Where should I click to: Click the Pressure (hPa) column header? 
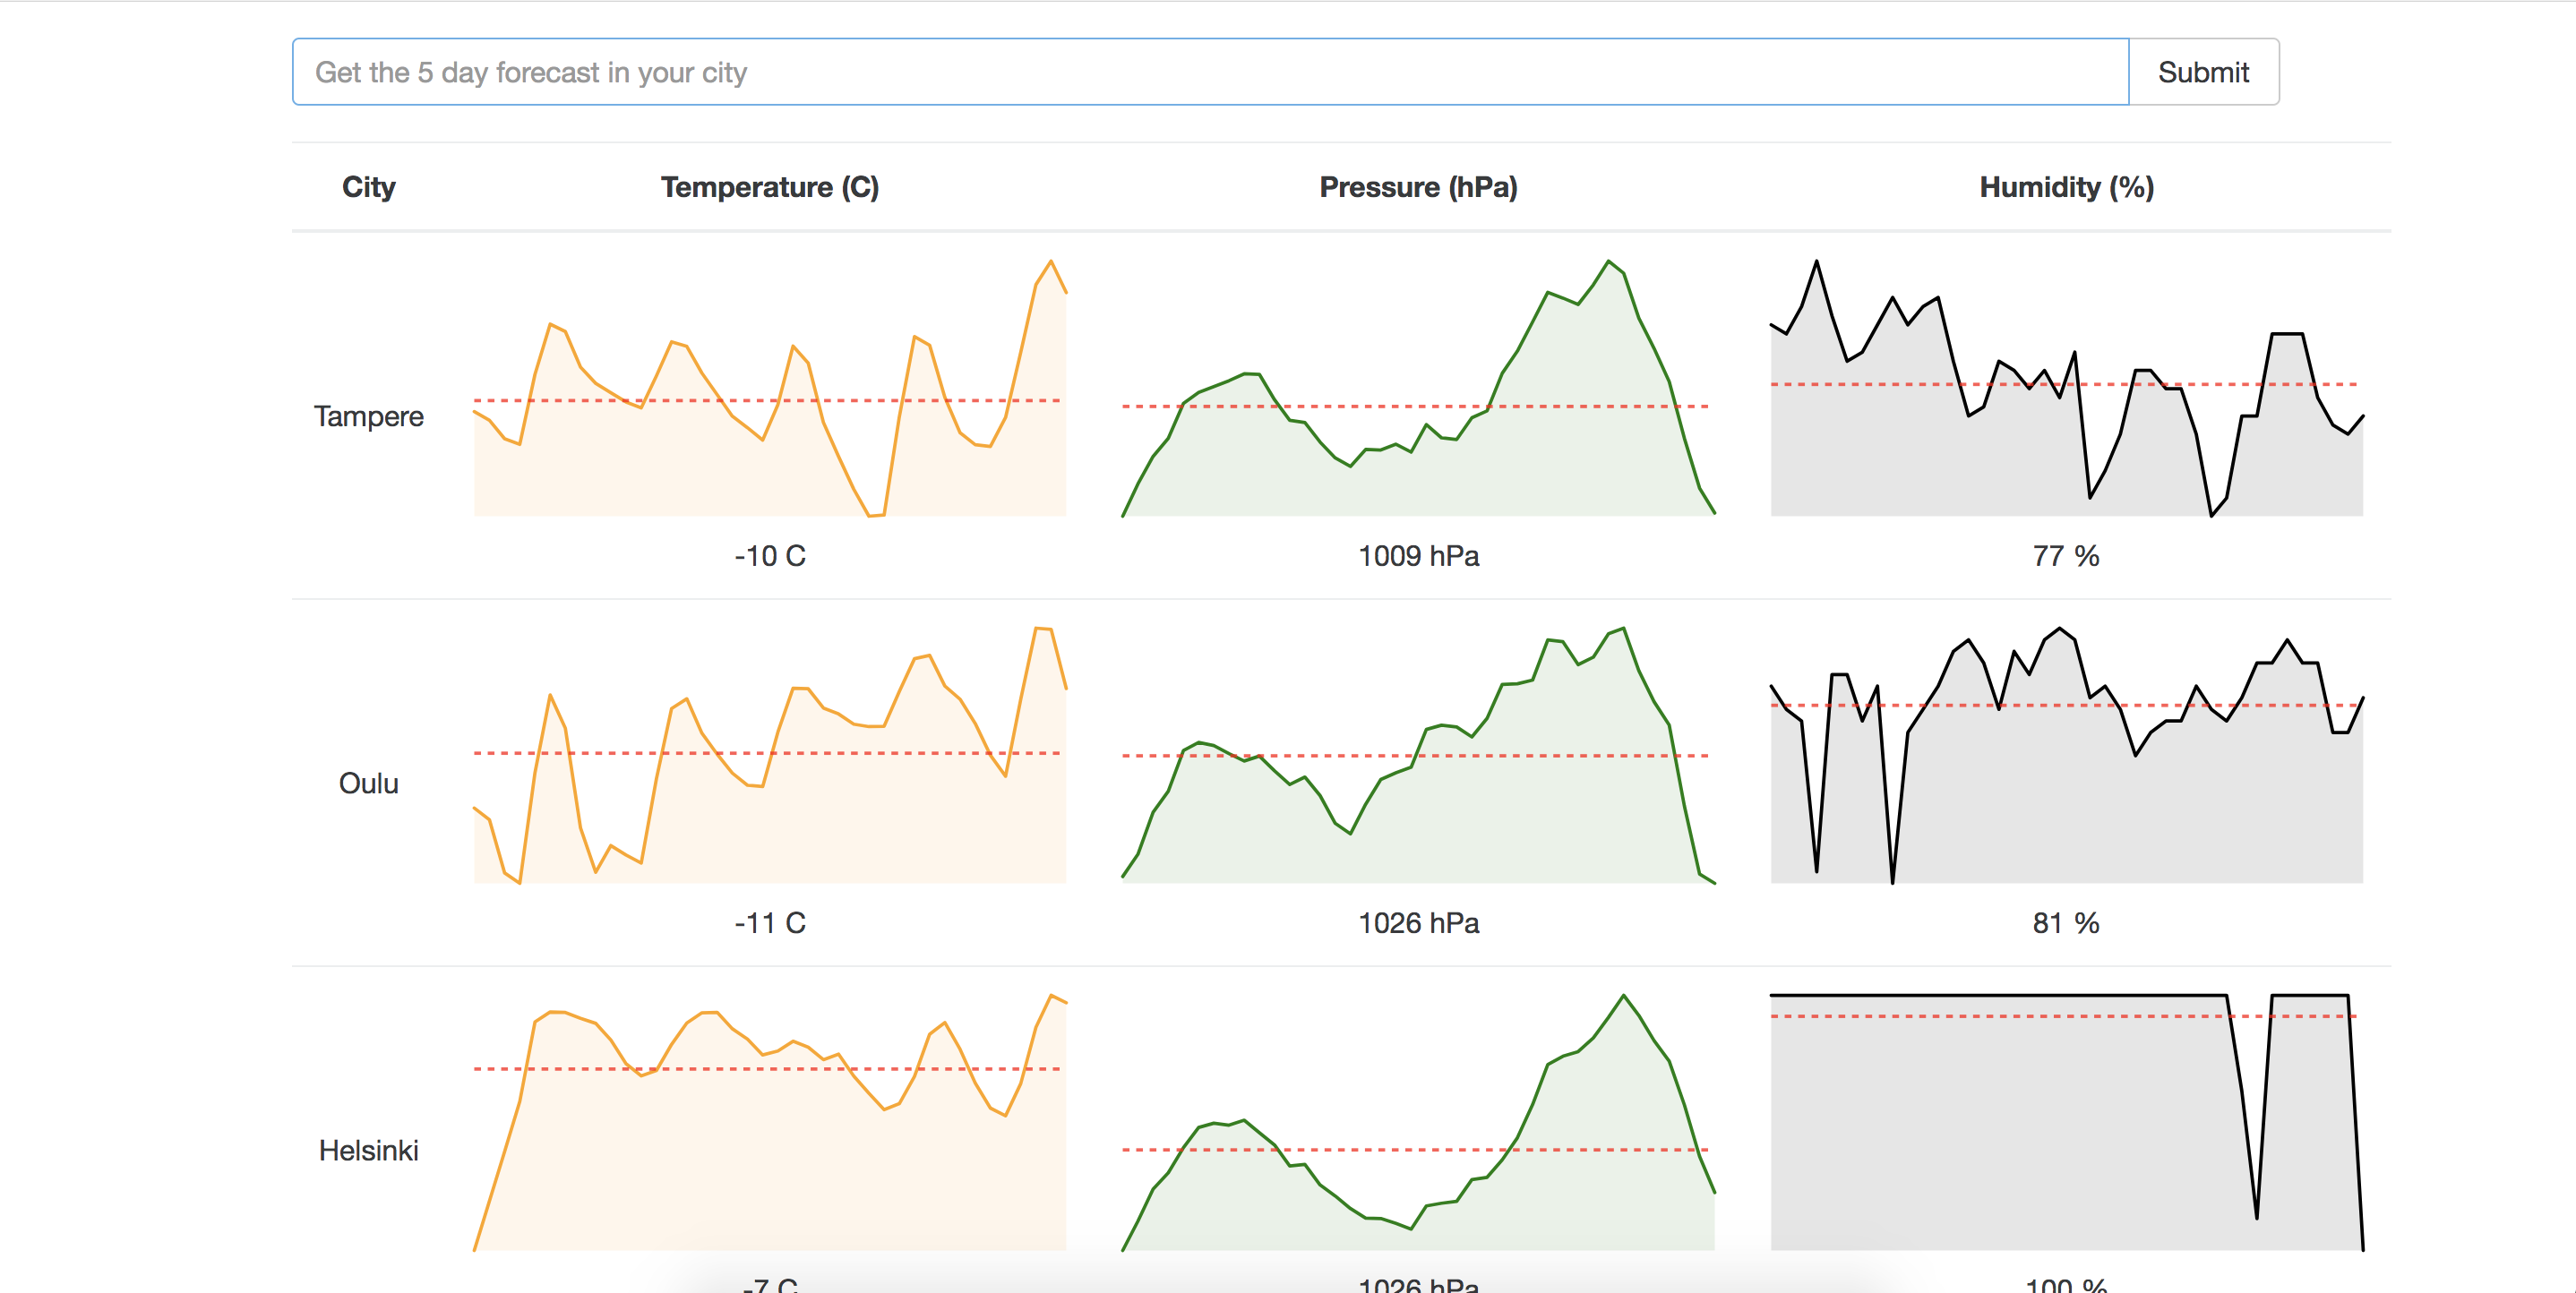(1418, 187)
